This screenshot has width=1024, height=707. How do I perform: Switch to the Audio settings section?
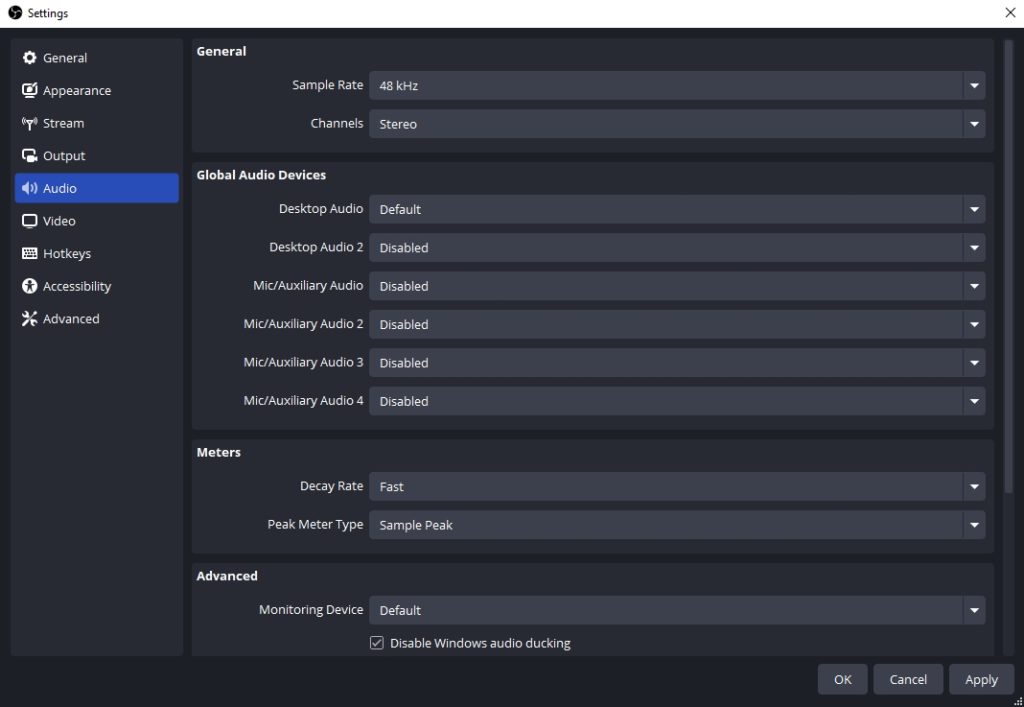(60, 188)
